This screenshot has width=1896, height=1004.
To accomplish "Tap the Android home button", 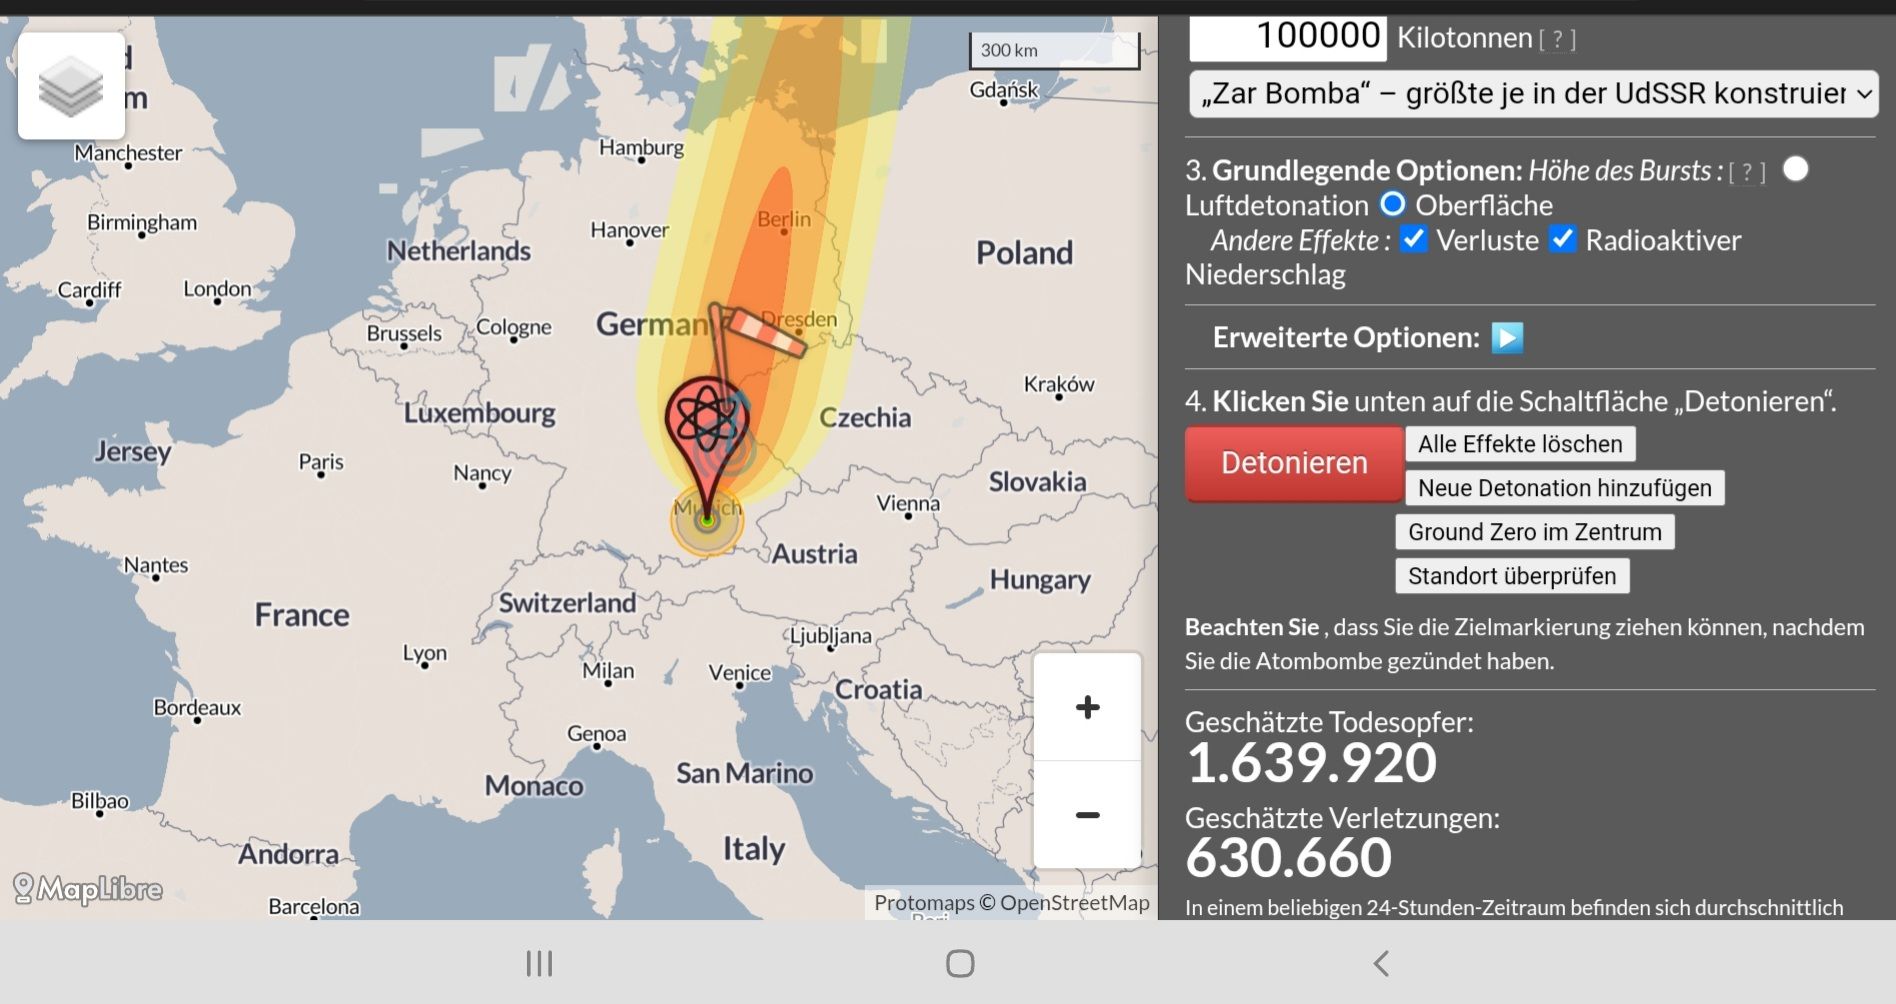I will 959,963.
